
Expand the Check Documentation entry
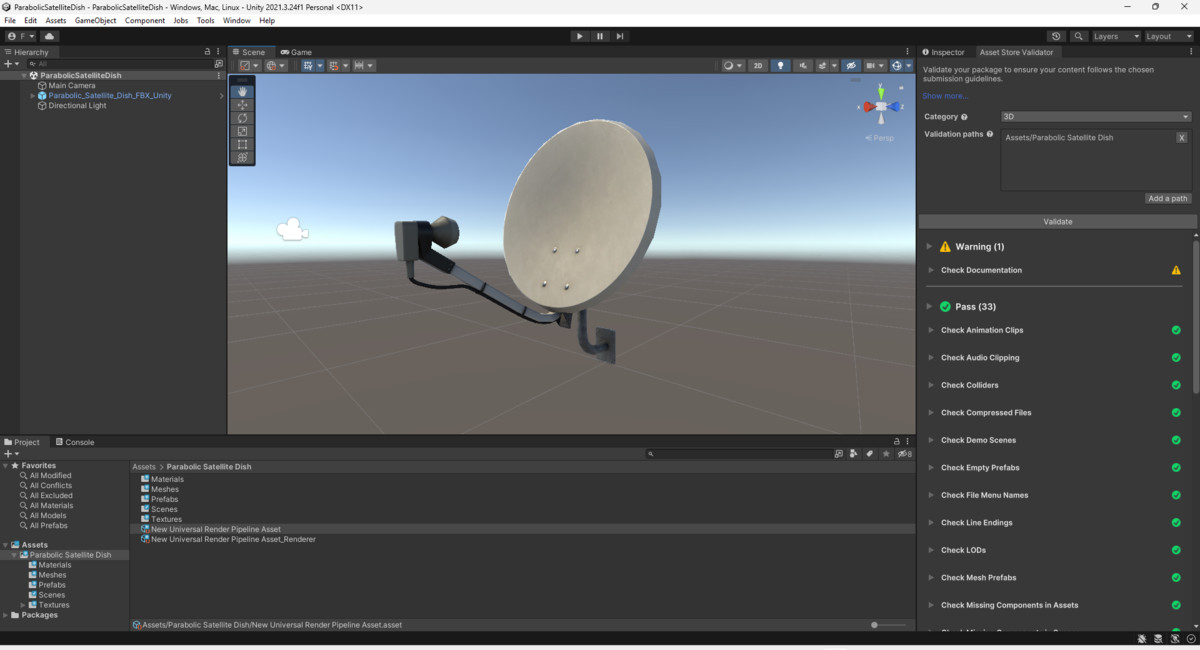(x=932, y=270)
